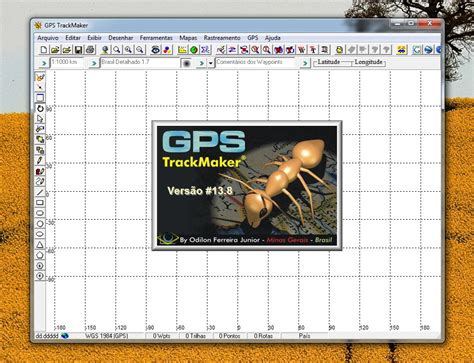Viewport: 474px width, 363px height.
Task: Click the 0 Pontos counter in status bar
Action: point(229,336)
